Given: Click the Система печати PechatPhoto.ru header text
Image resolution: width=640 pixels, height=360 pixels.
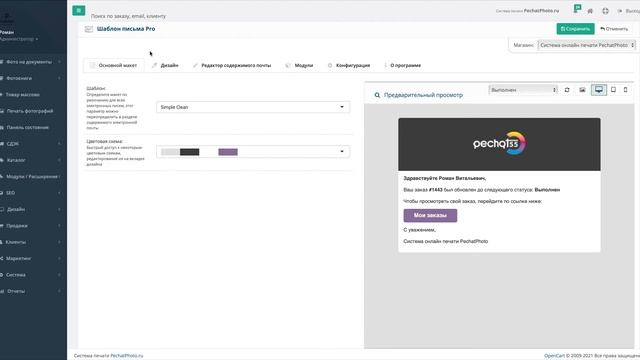Looking at the screenshot, I should 527,11.
